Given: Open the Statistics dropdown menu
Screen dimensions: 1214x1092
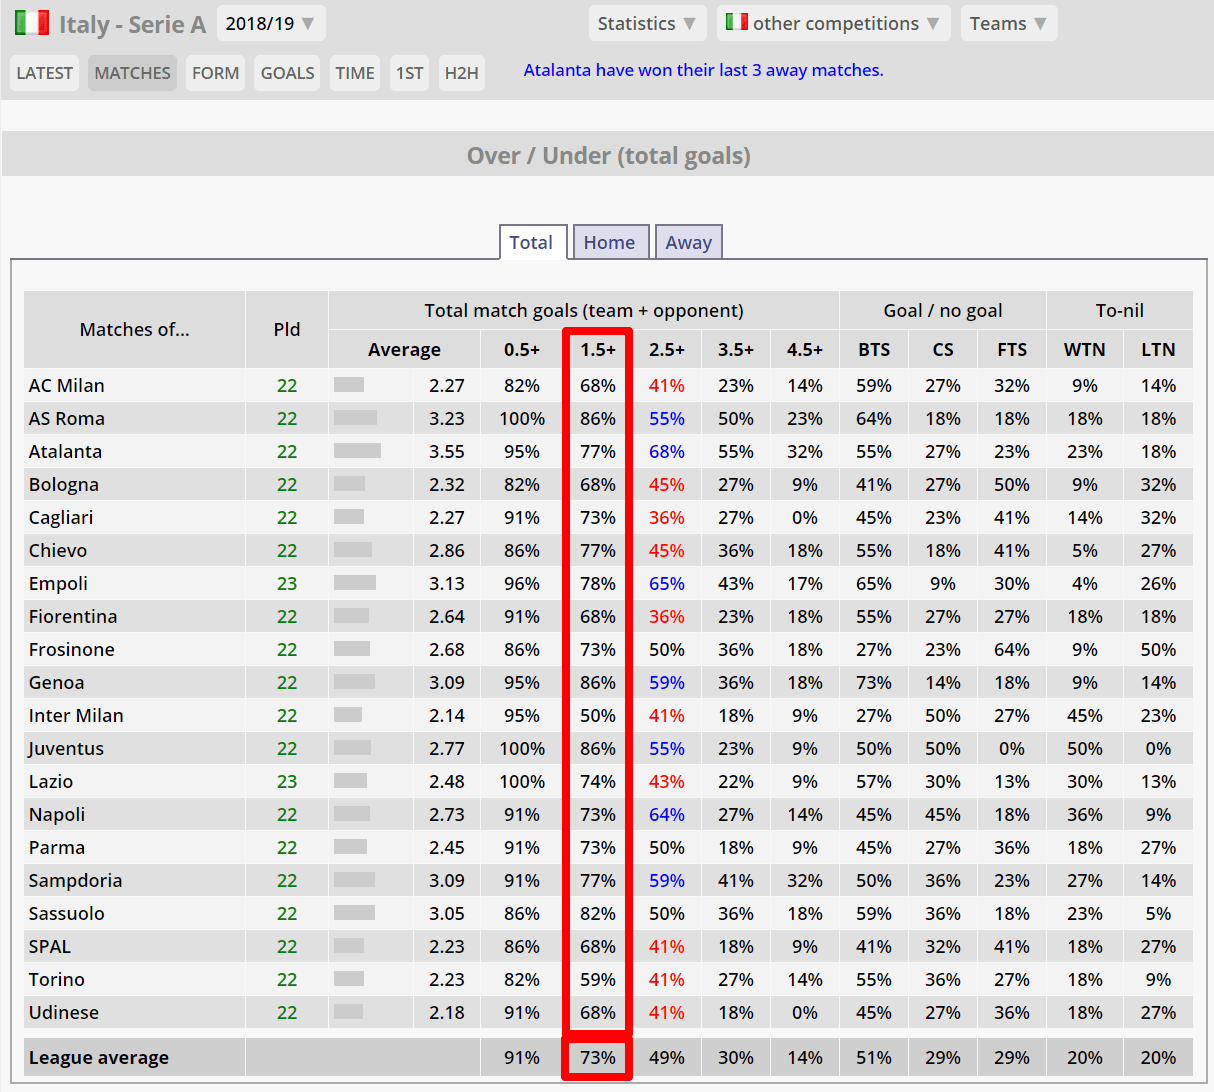Looking at the screenshot, I should click(x=648, y=23).
